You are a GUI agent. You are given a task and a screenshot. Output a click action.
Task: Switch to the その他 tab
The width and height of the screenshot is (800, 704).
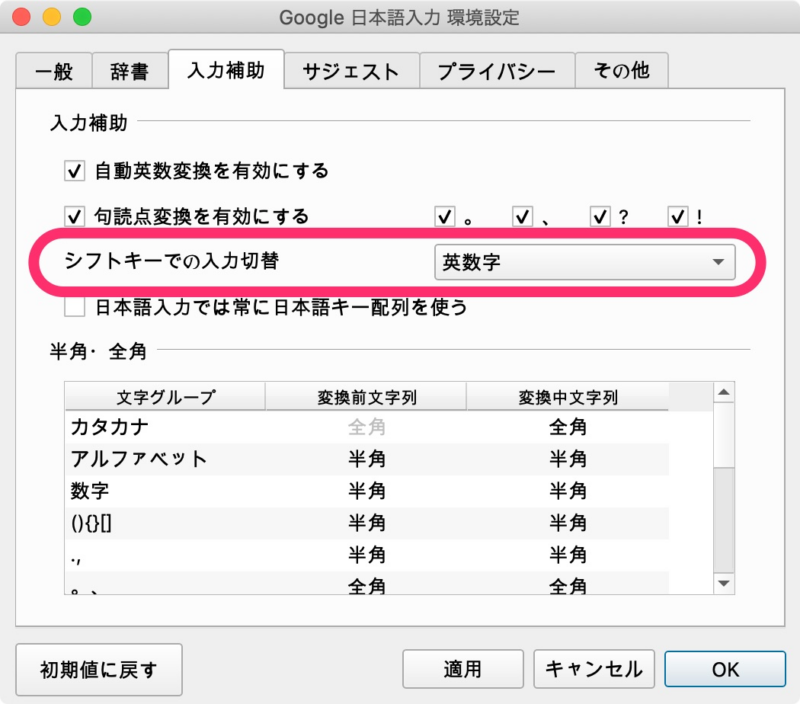click(621, 70)
